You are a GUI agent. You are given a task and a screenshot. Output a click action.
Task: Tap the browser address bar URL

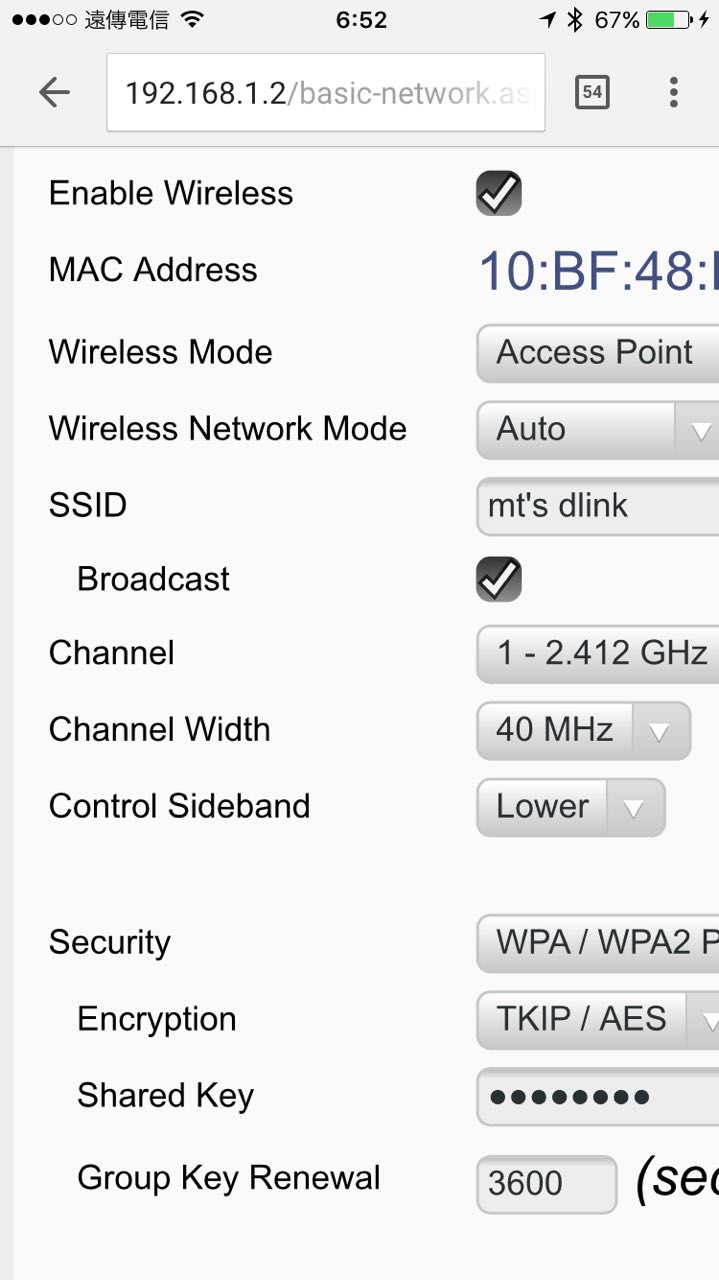coord(325,93)
